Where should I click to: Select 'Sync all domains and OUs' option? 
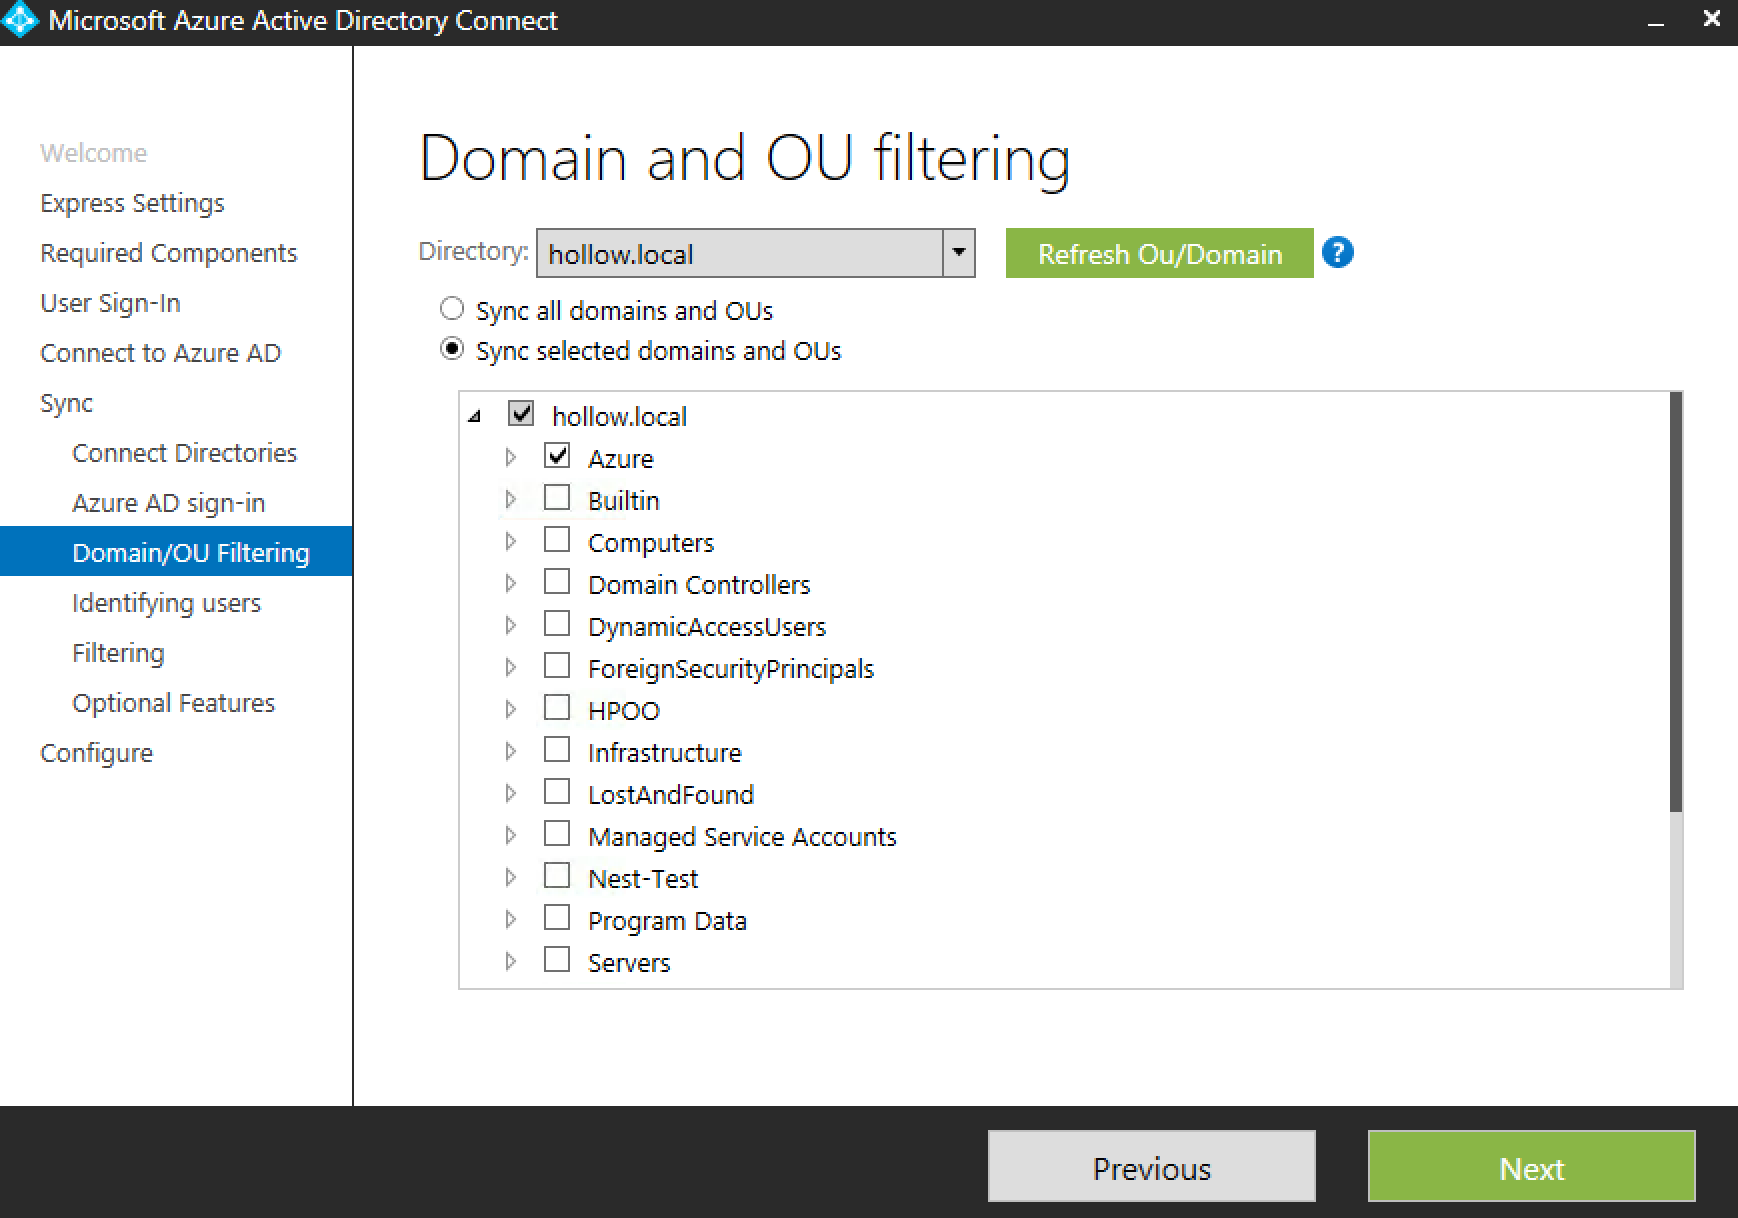tap(452, 309)
